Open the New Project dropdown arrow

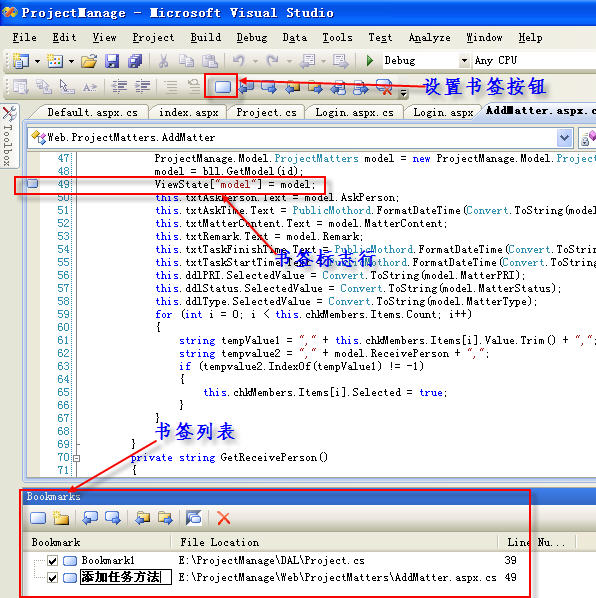[x=37, y=61]
